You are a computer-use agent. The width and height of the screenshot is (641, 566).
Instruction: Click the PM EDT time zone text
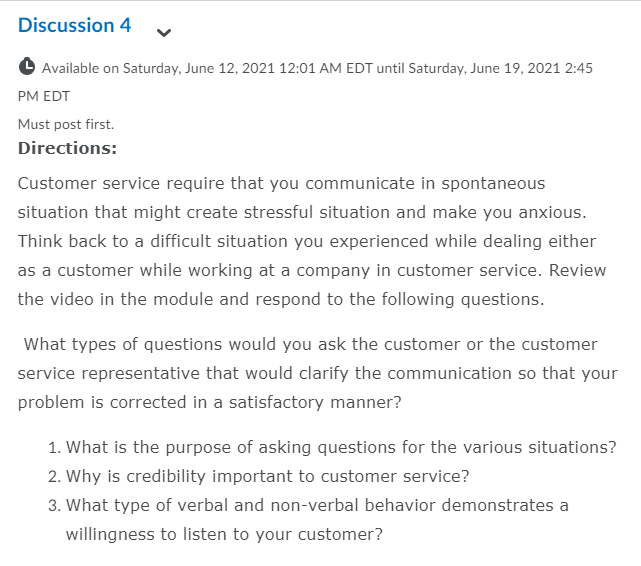point(44,96)
